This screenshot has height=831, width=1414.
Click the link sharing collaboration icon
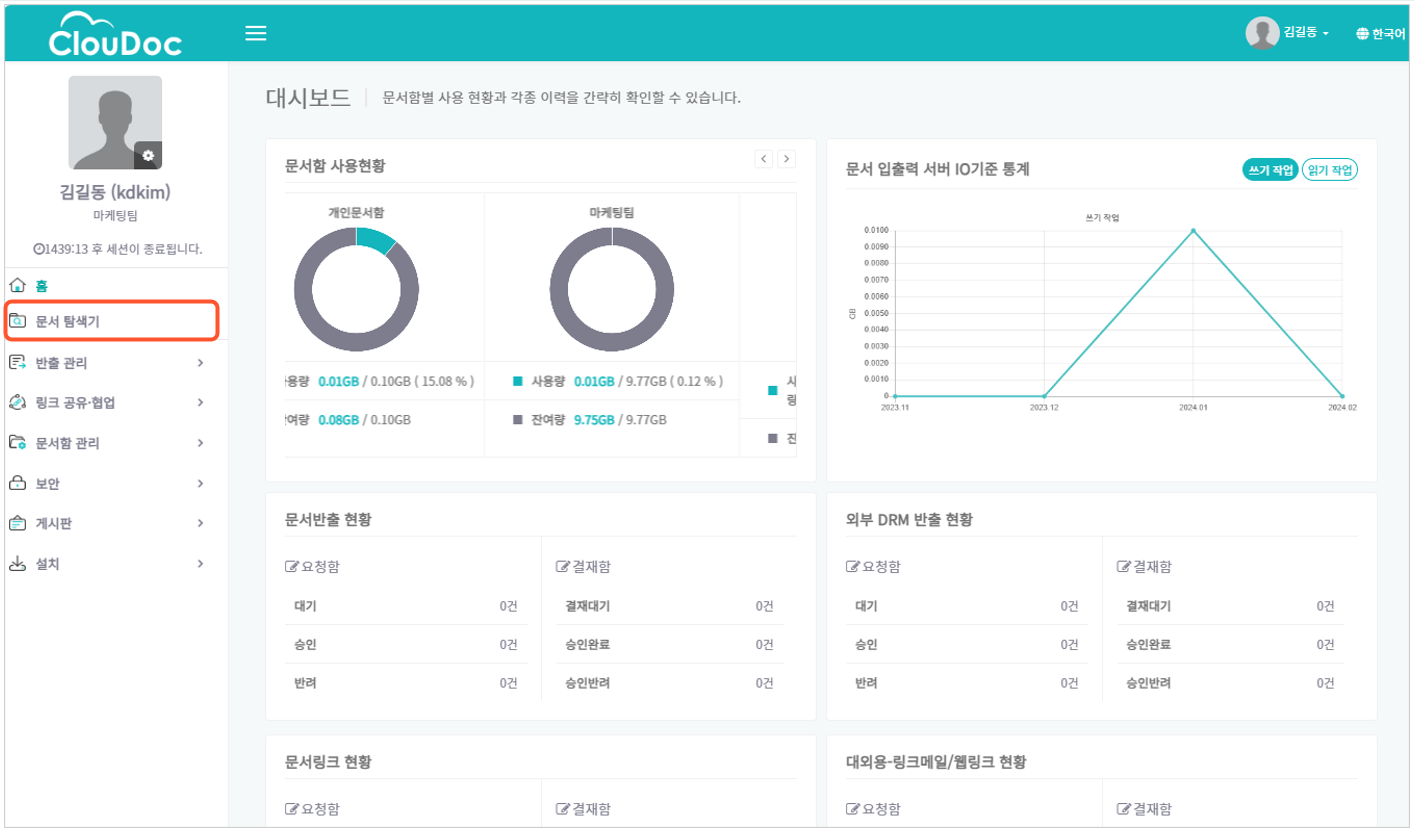(17, 402)
